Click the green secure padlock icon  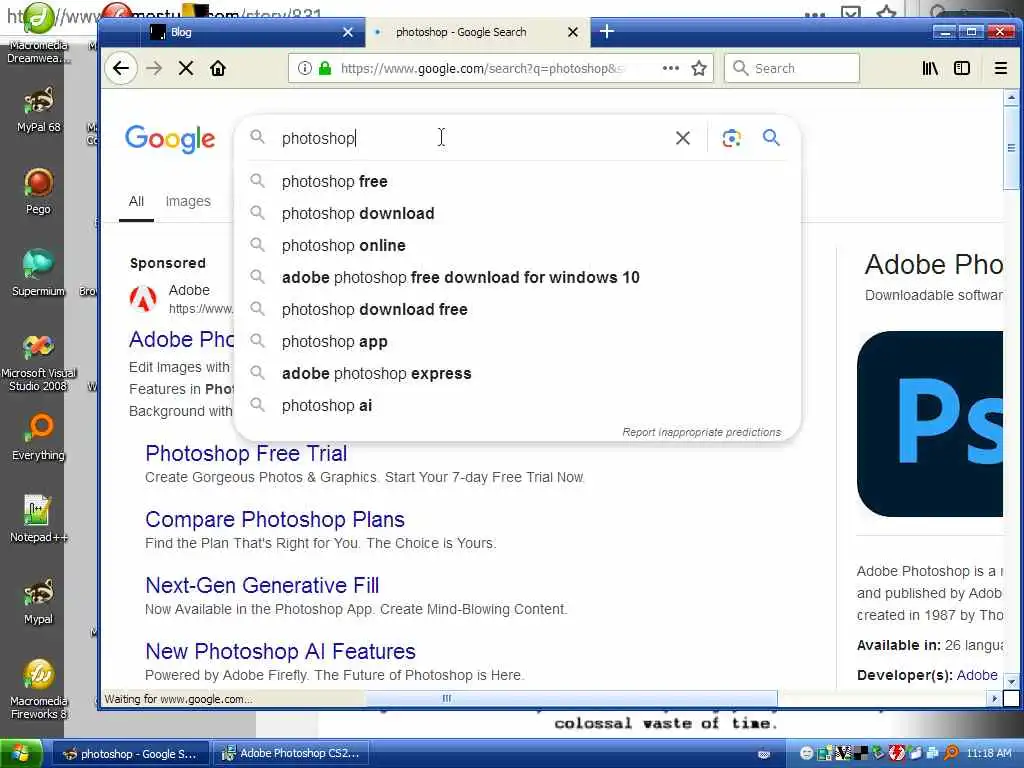point(325,68)
